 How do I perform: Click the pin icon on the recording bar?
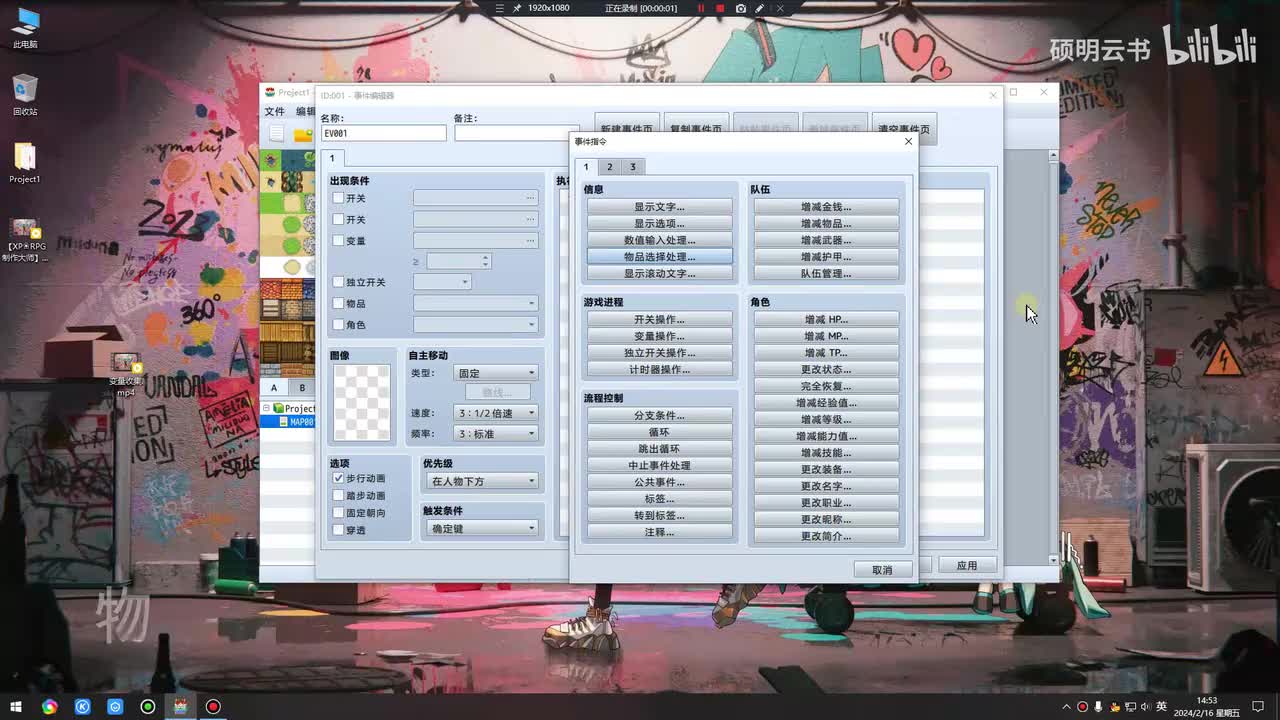[517, 8]
